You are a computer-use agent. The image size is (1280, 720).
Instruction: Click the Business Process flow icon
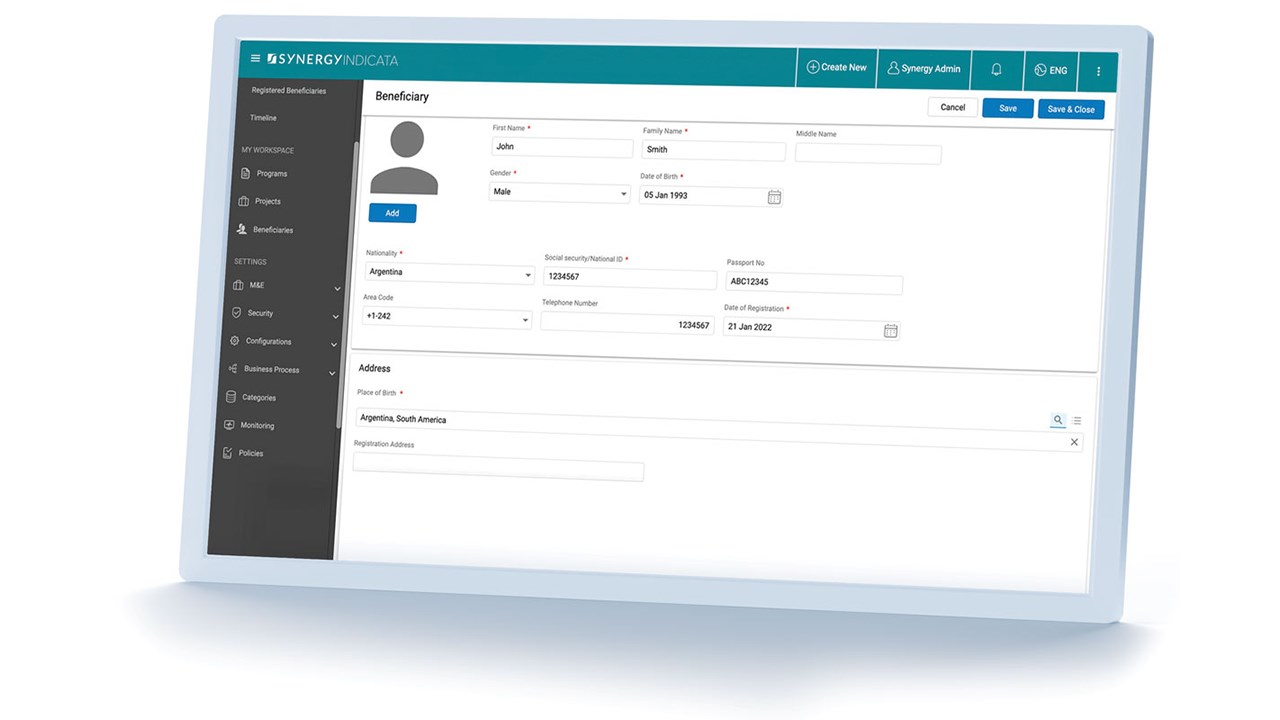click(232, 369)
